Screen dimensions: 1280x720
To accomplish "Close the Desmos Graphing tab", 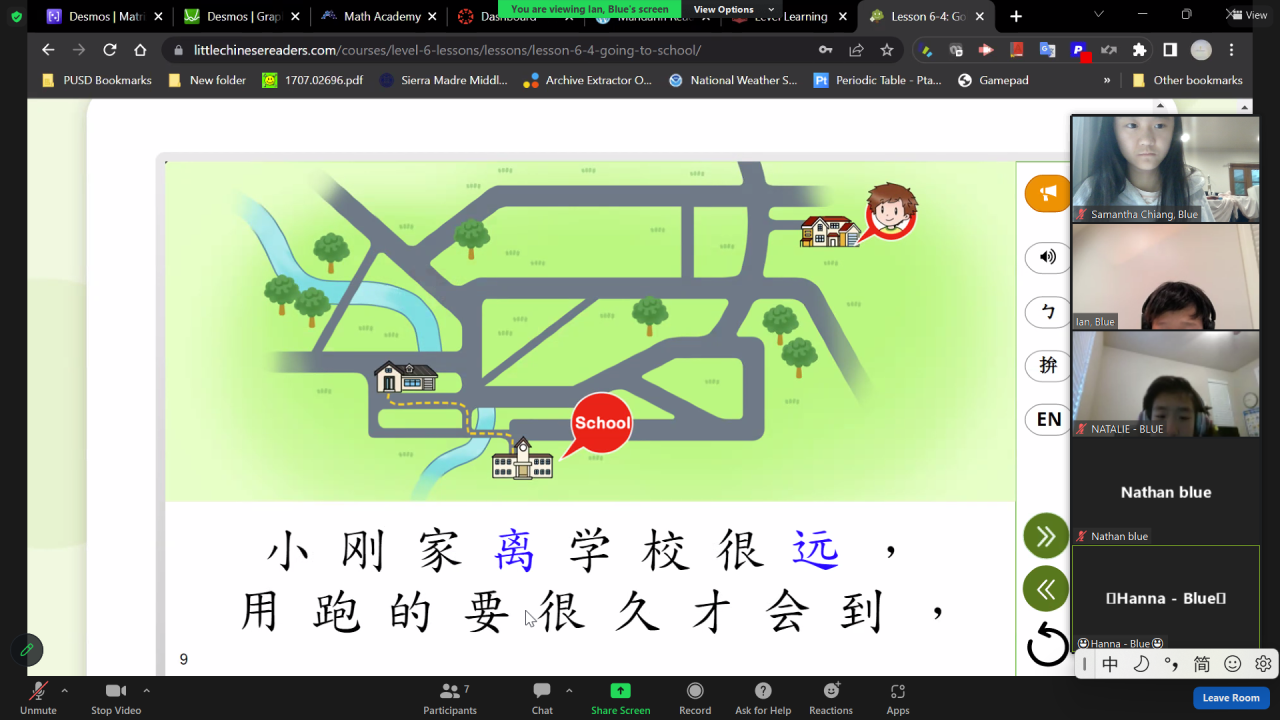I will pos(294,17).
